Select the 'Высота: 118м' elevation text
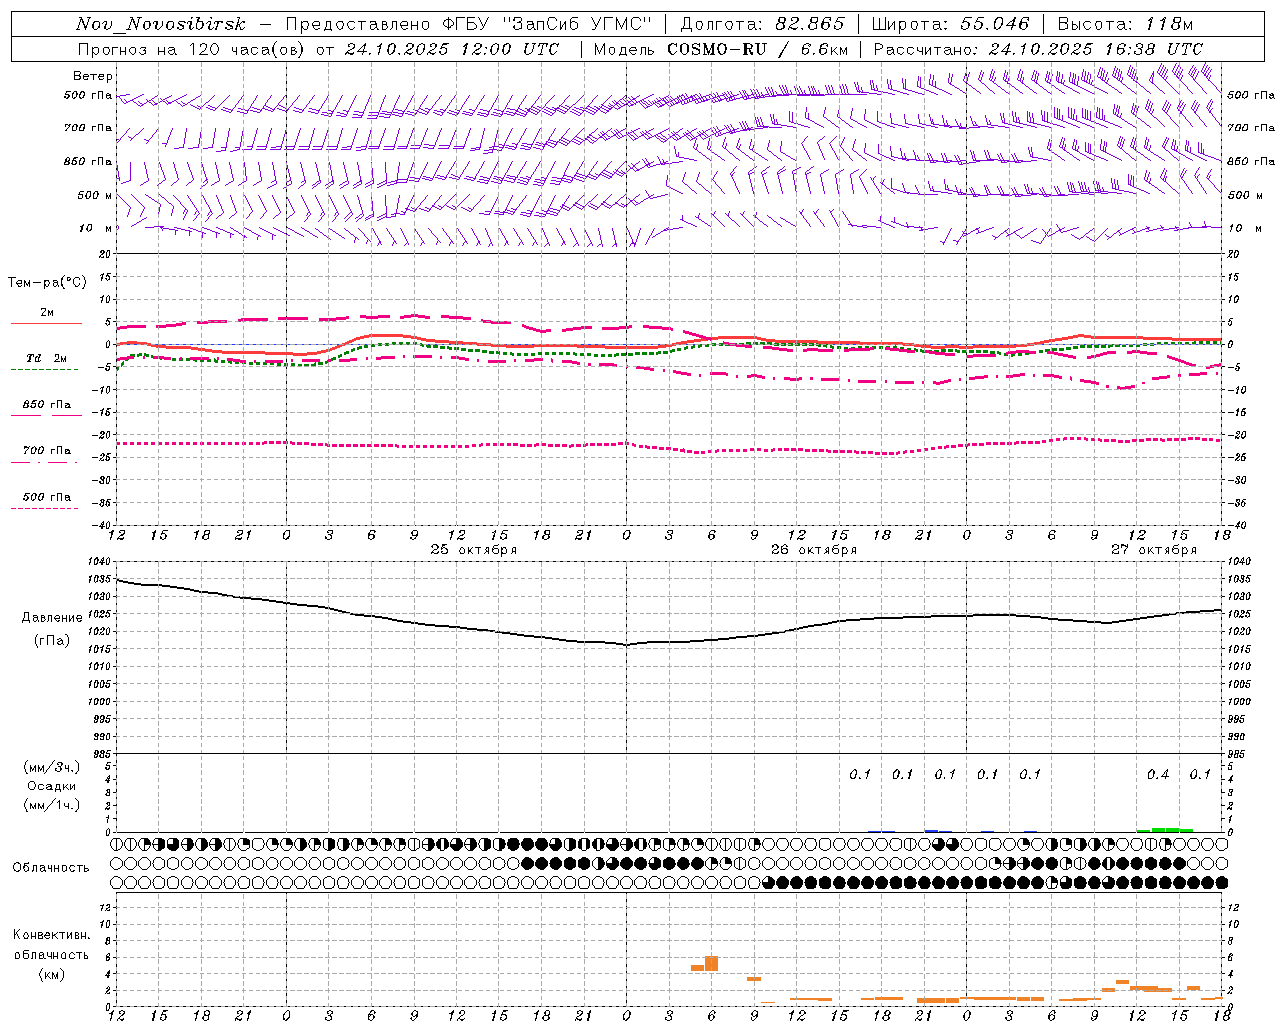The width and height of the screenshot is (1280, 1024). [x=1125, y=24]
